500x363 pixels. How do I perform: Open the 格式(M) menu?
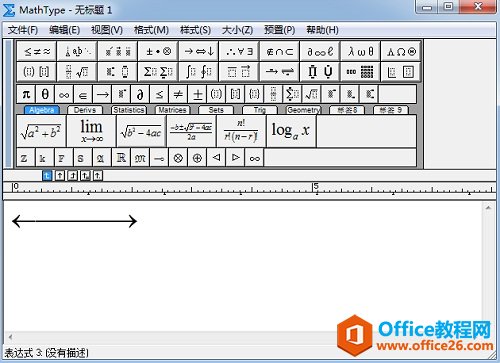click(151, 30)
